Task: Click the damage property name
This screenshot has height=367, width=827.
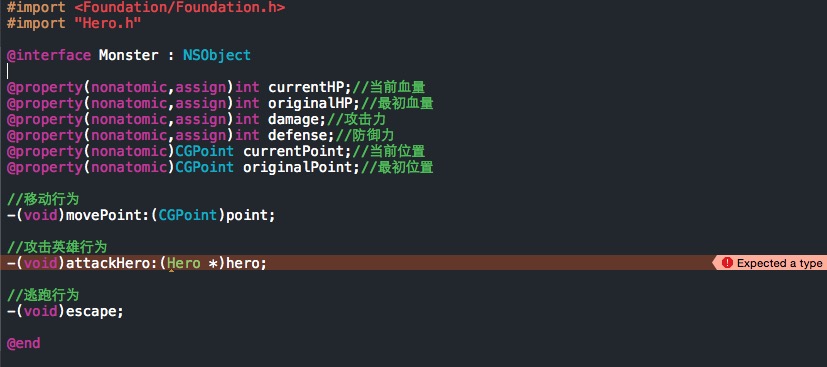Action: 293,119
